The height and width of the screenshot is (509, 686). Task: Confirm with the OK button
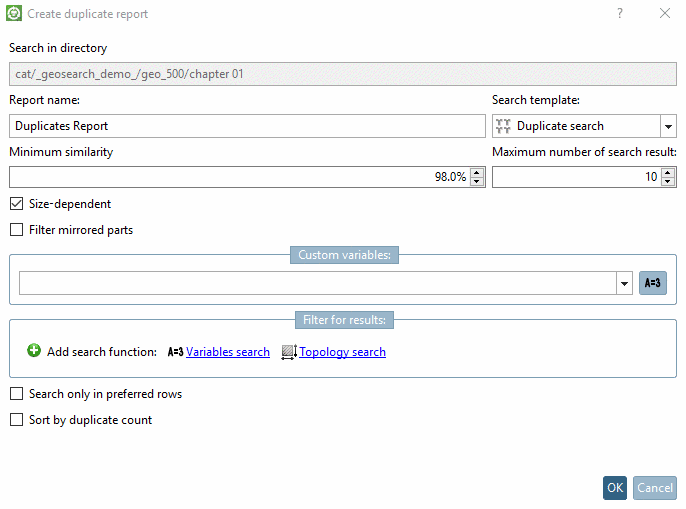click(x=615, y=488)
